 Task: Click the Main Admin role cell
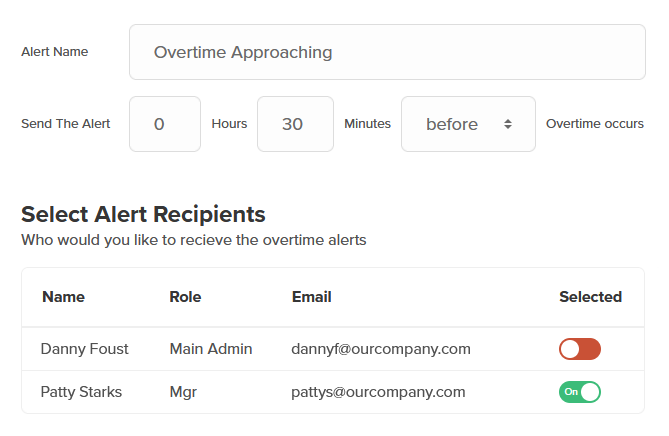(211, 349)
